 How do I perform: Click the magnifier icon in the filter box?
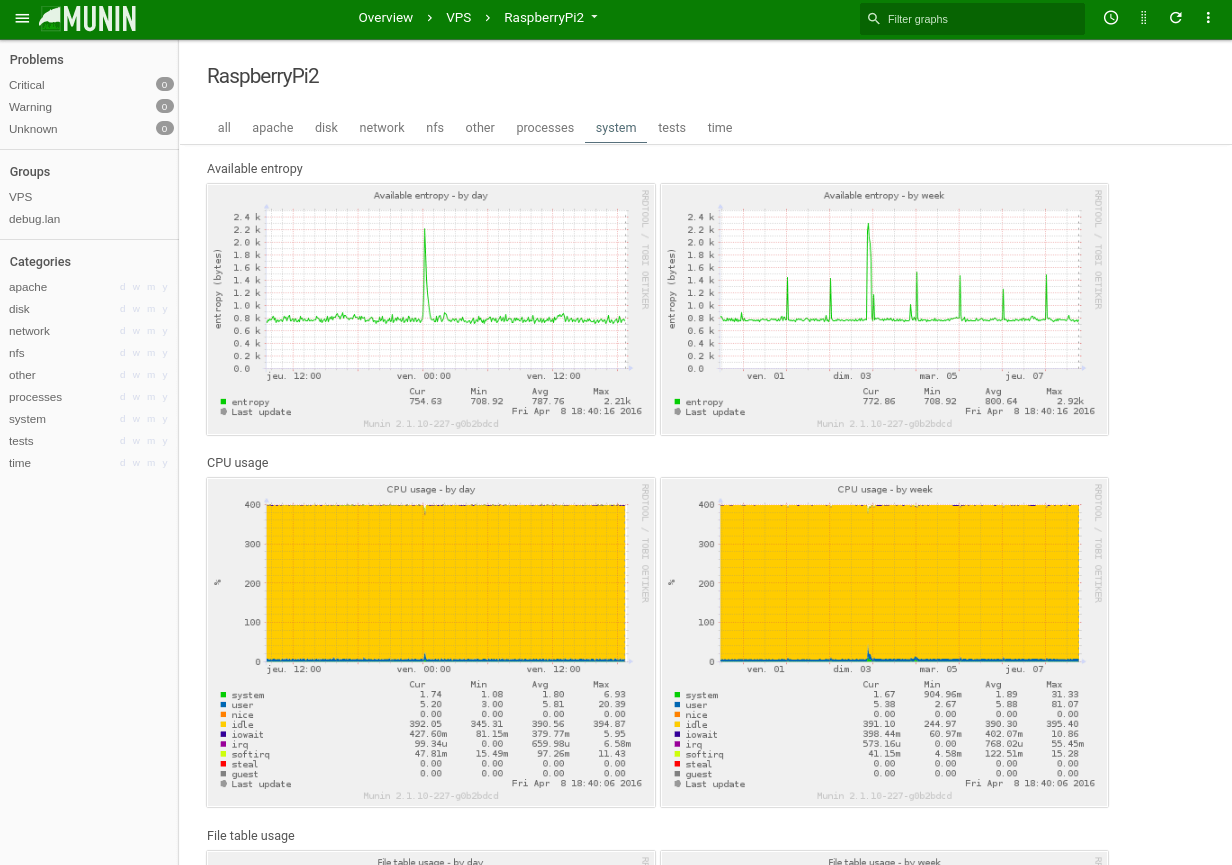click(874, 19)
